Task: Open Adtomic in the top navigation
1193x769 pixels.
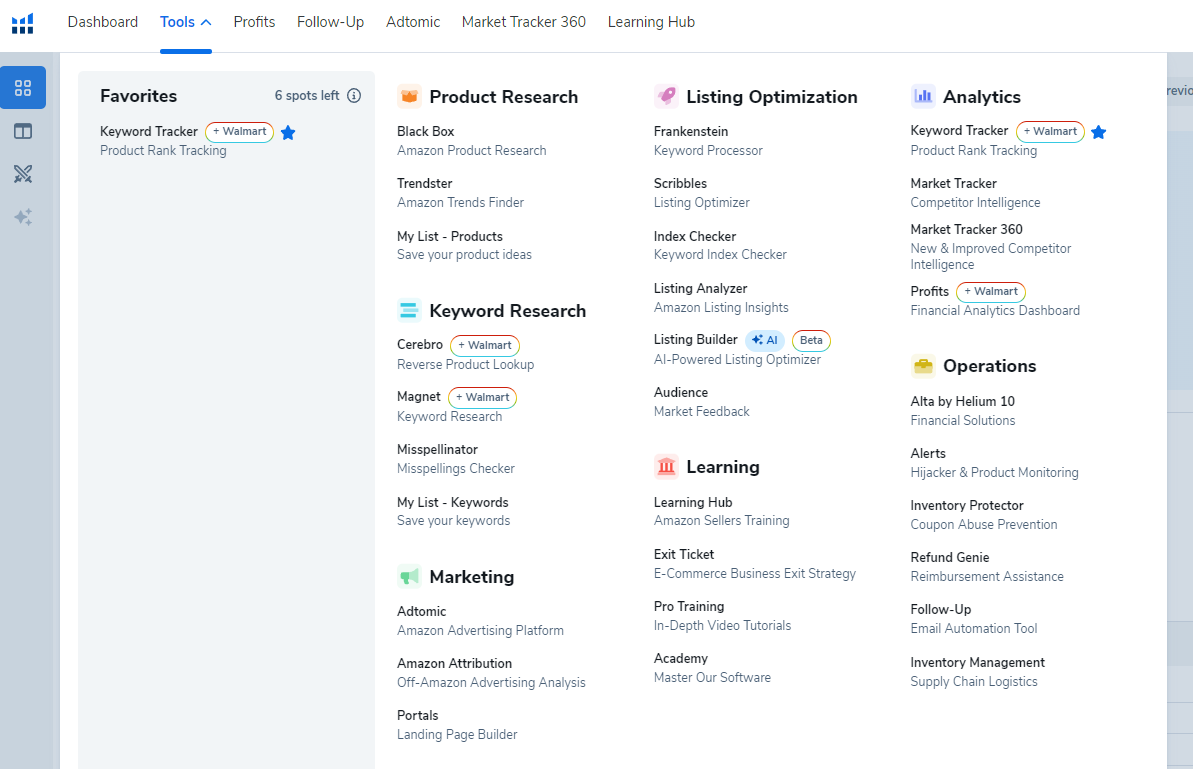Action: [412, 22]
